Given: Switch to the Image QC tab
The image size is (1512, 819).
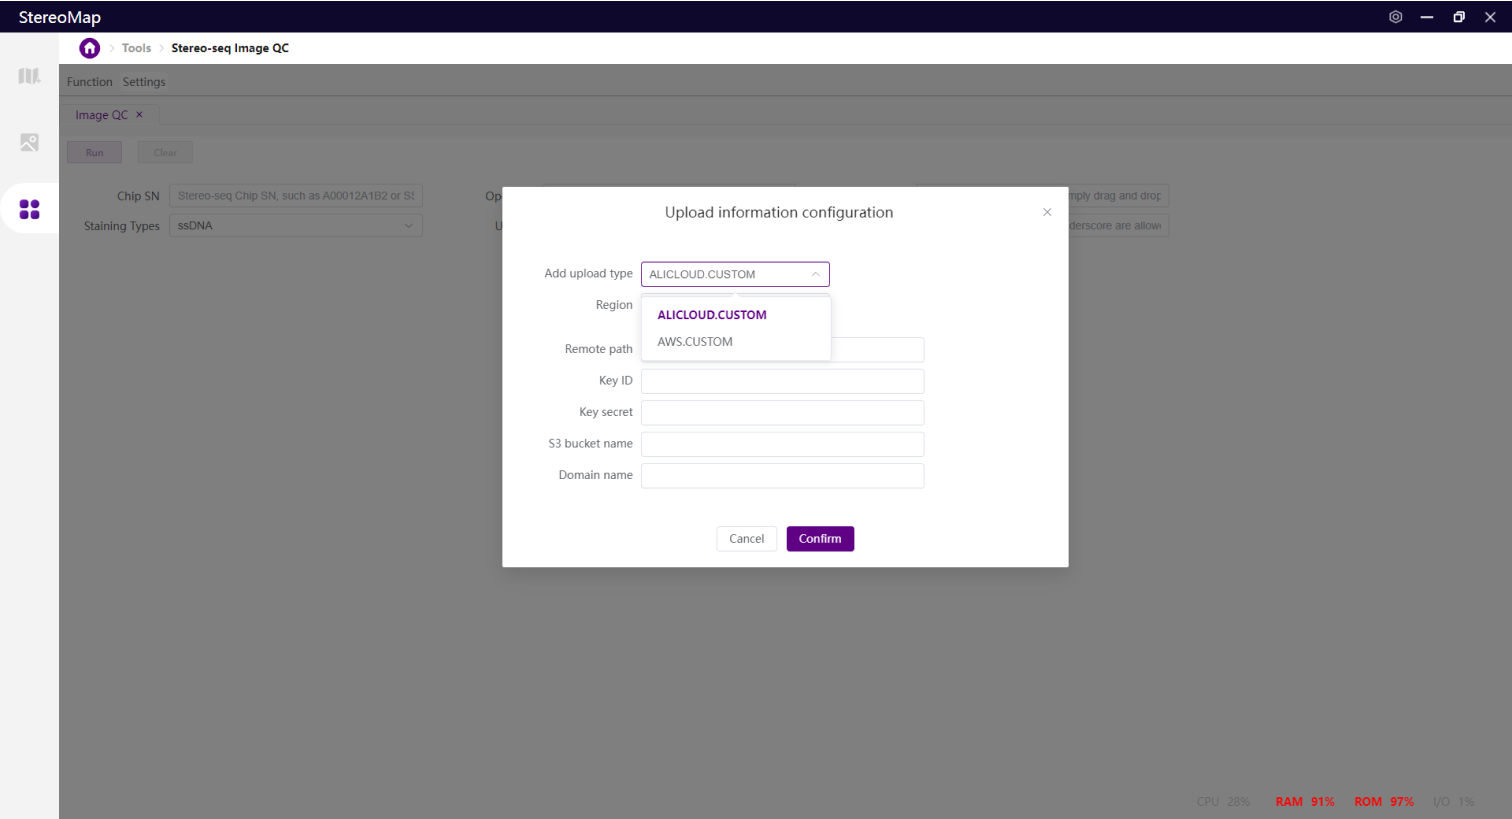Looking at the screenshot, I should pyautogui.click(x=101, y=115).
